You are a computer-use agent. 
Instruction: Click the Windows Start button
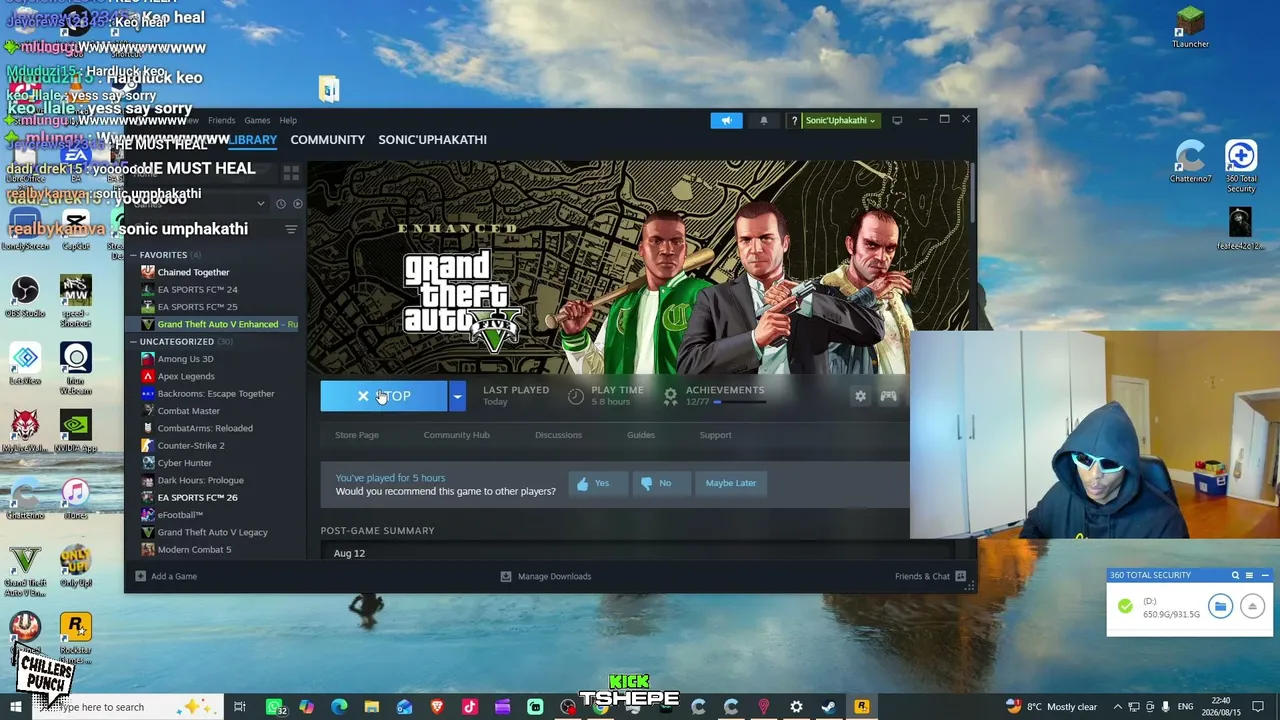15,707
